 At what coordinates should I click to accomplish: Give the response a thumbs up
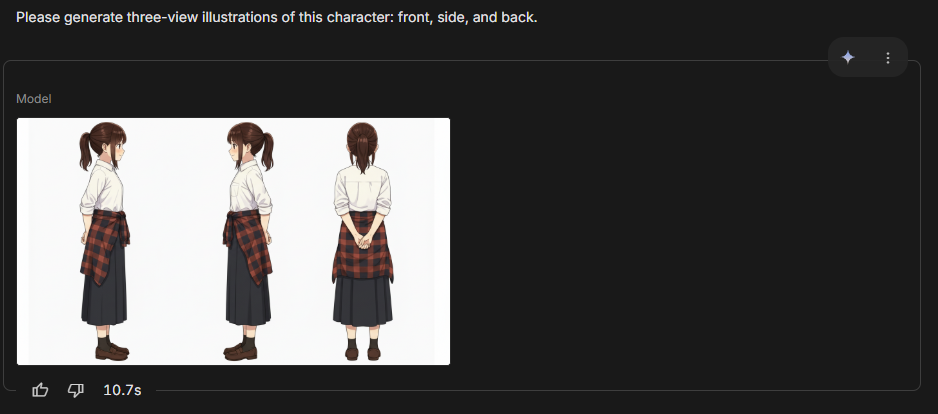click(40, 391)
